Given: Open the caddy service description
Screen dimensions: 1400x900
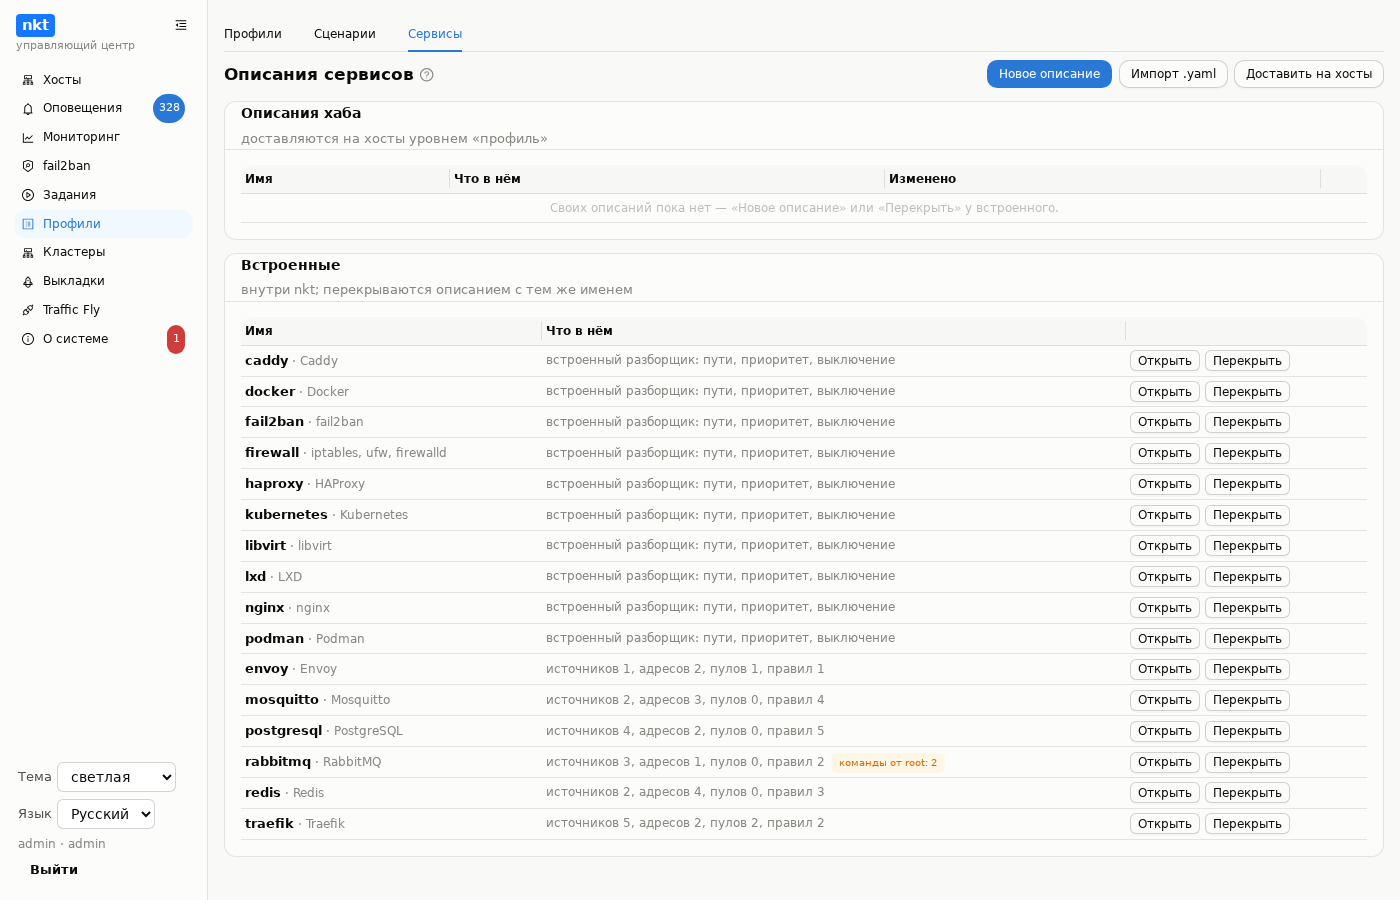Looking at the screenshot, I should tap(1165, 361).
